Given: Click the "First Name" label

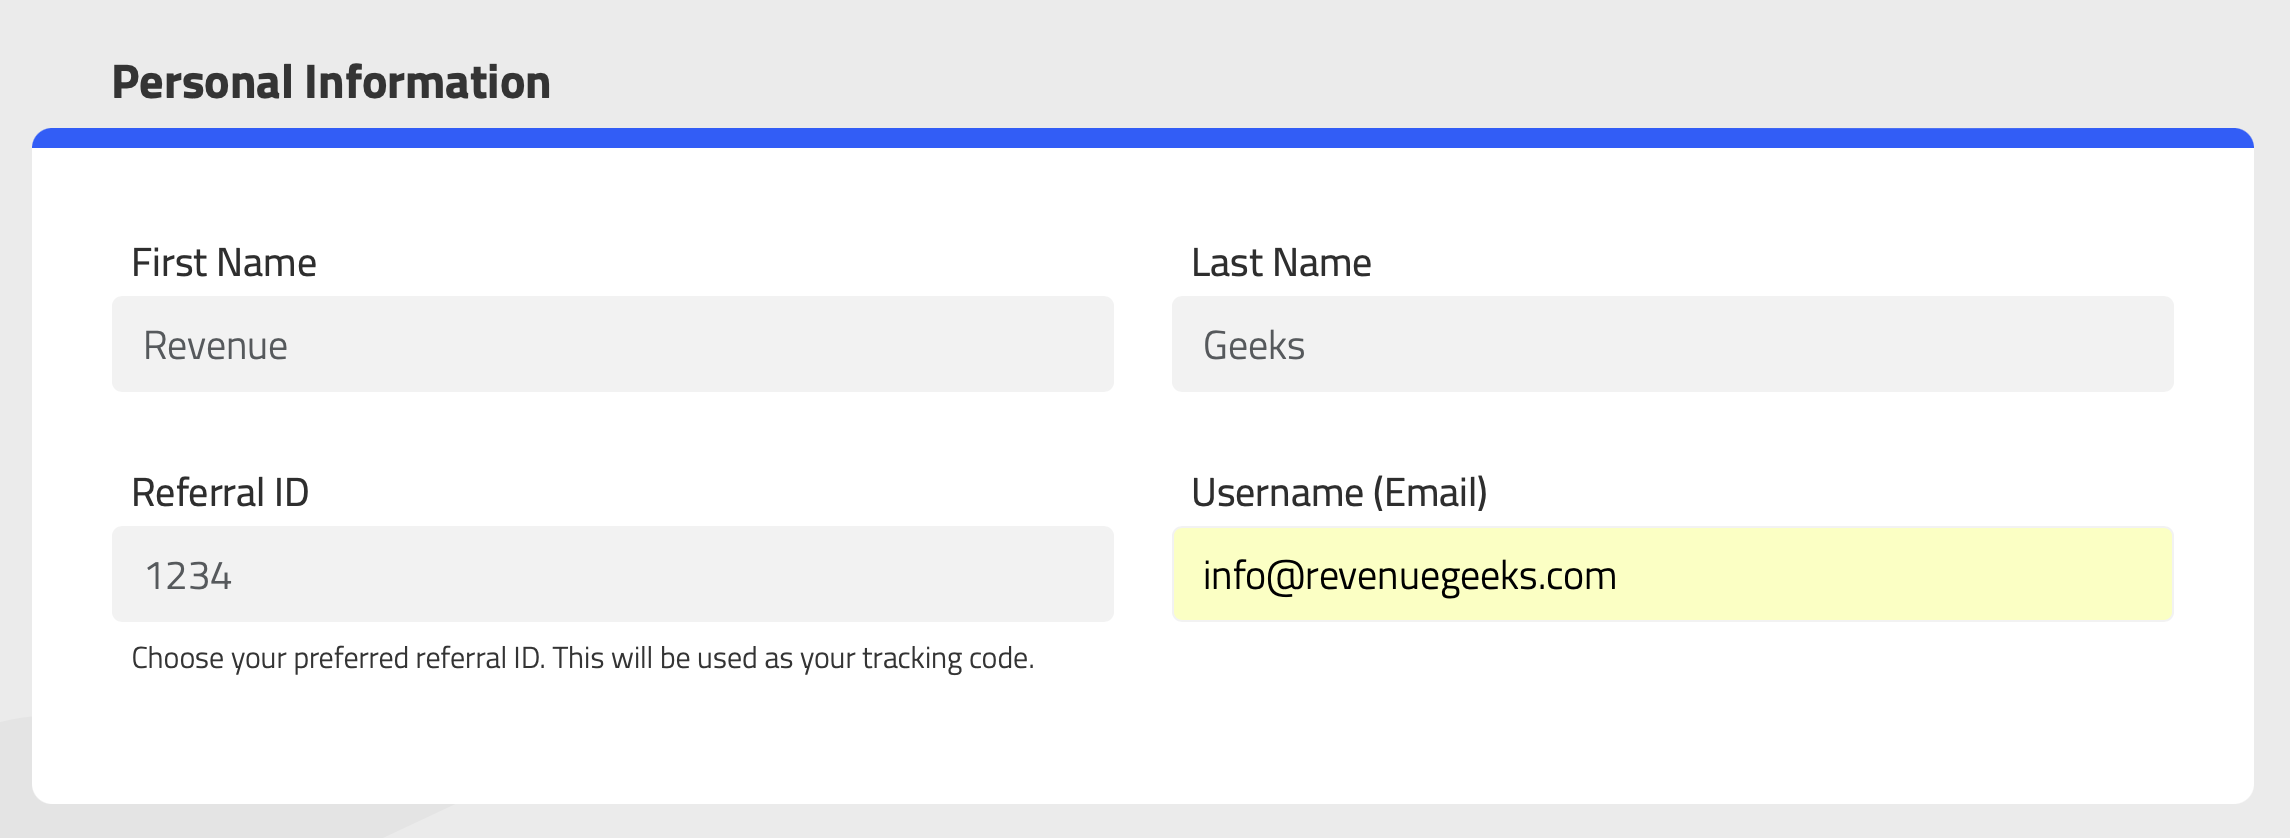Looking at the screenshot, I should click(x=224, y=263).
